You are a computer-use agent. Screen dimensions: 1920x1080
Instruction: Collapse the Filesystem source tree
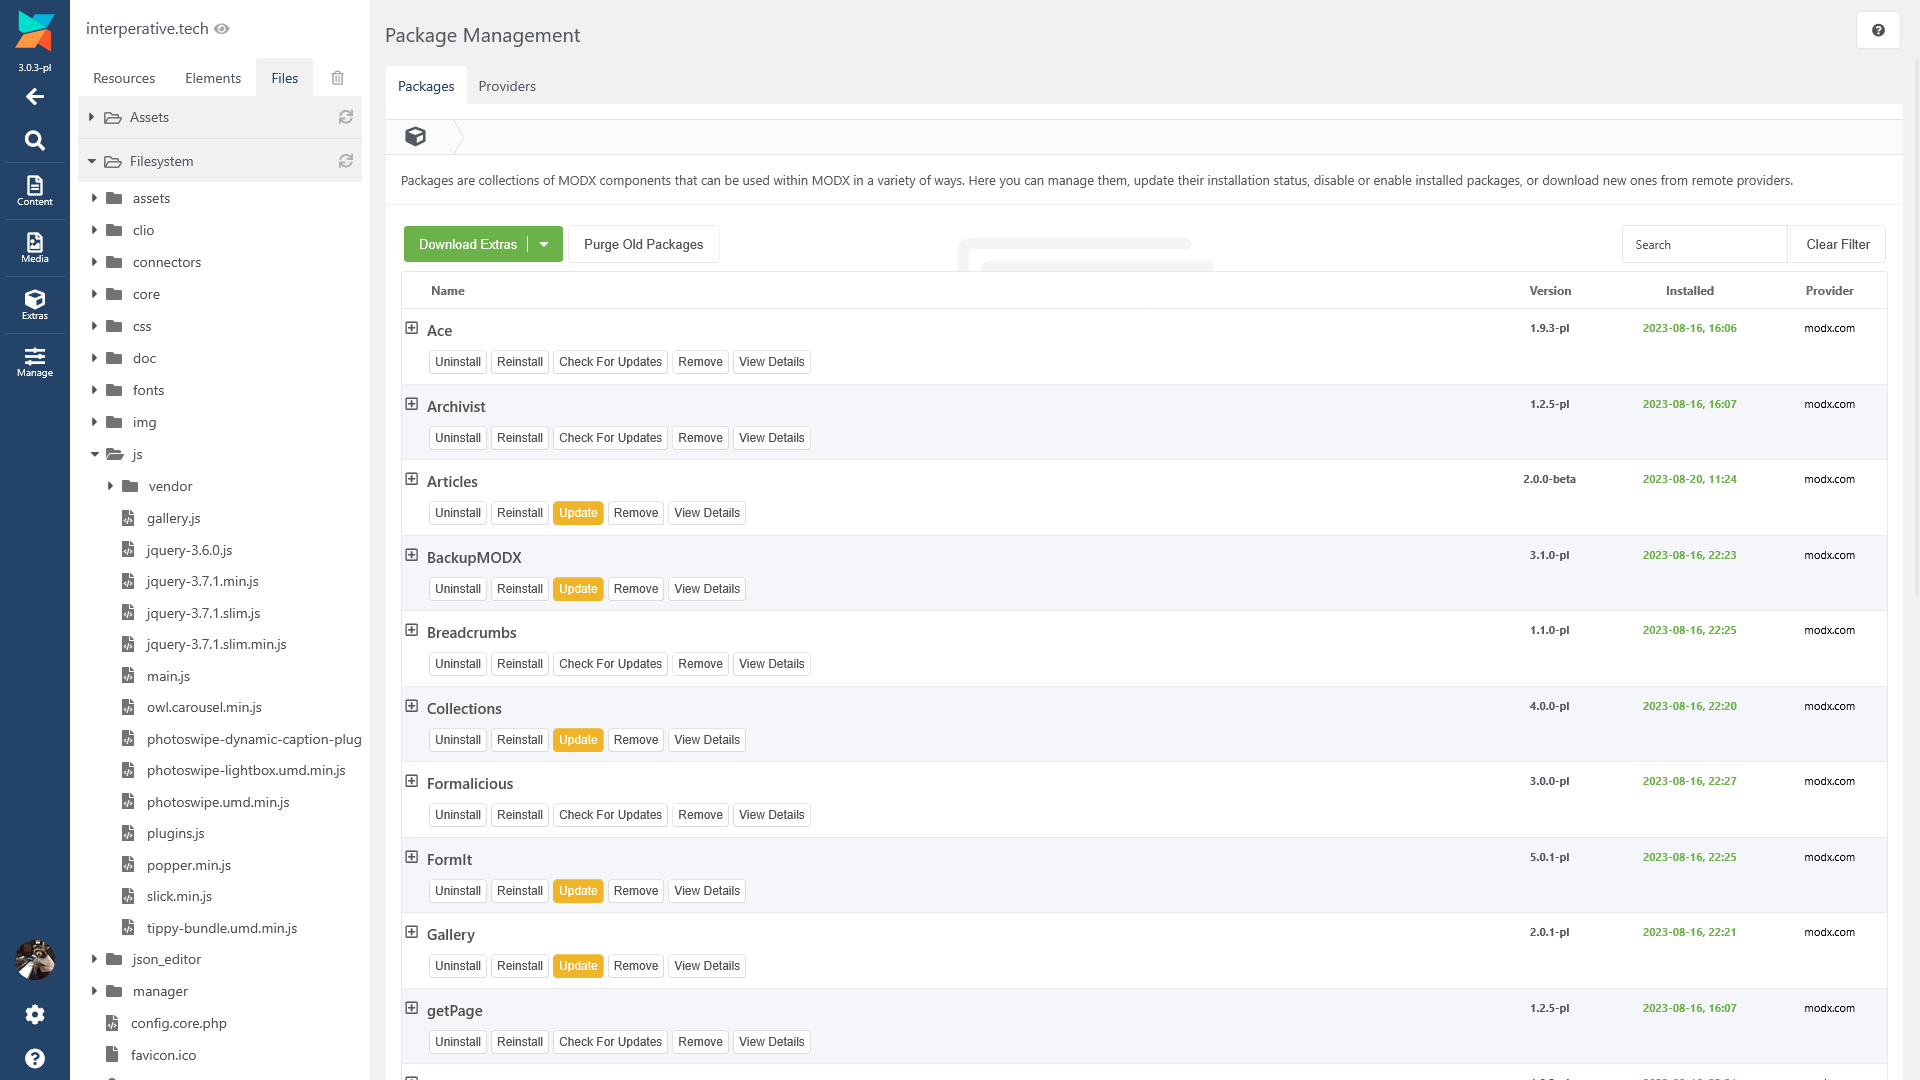(91, 161)
